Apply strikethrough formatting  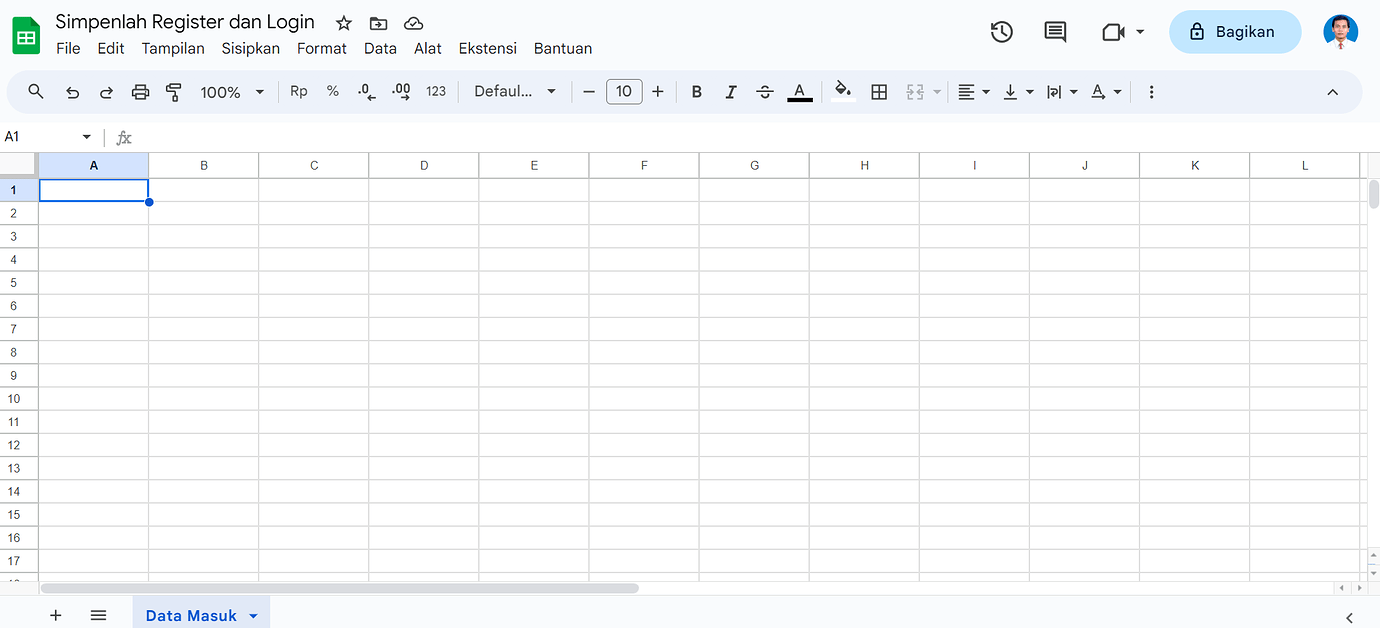click(x=765, y=91)
